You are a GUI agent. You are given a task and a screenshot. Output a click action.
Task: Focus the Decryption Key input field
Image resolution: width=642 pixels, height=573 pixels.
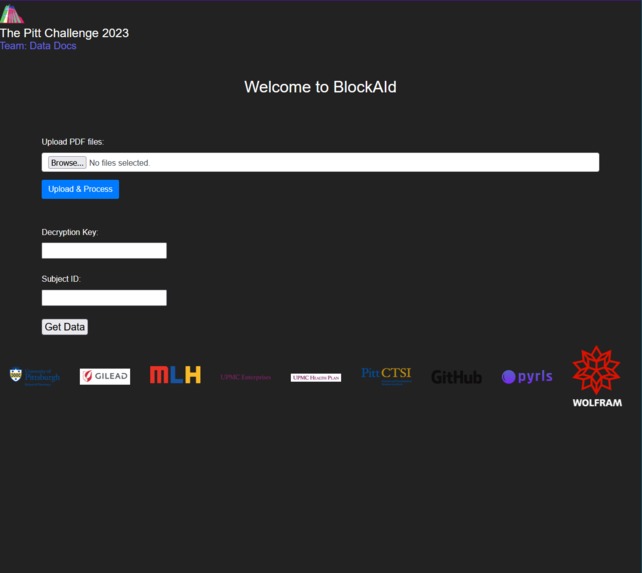click(x=104, y=250)
